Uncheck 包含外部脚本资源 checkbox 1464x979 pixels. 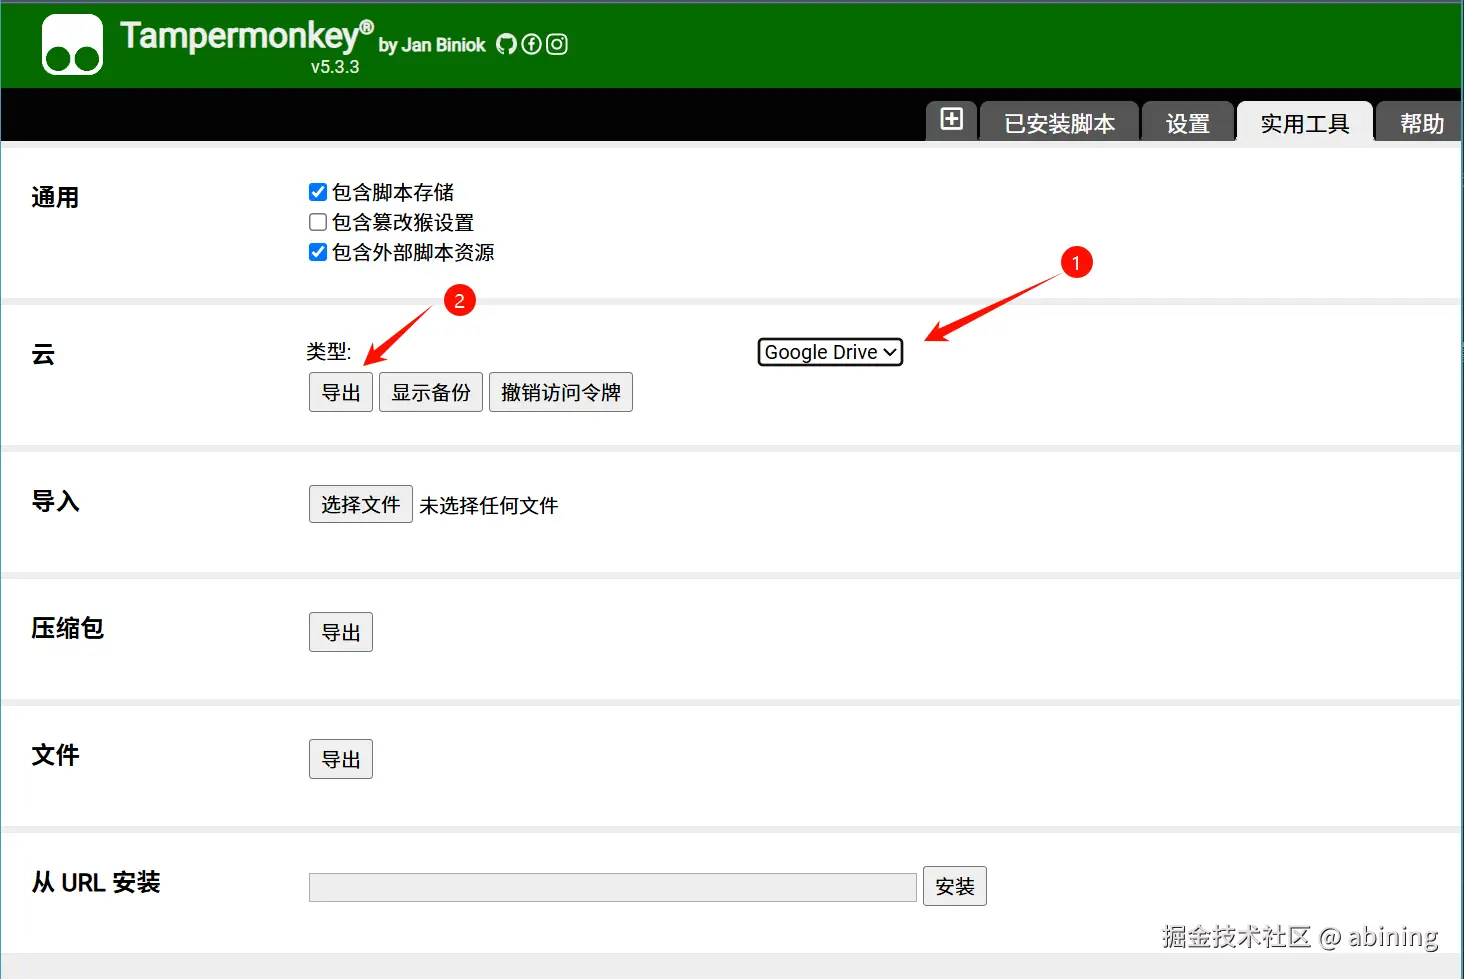click(318, 252)
